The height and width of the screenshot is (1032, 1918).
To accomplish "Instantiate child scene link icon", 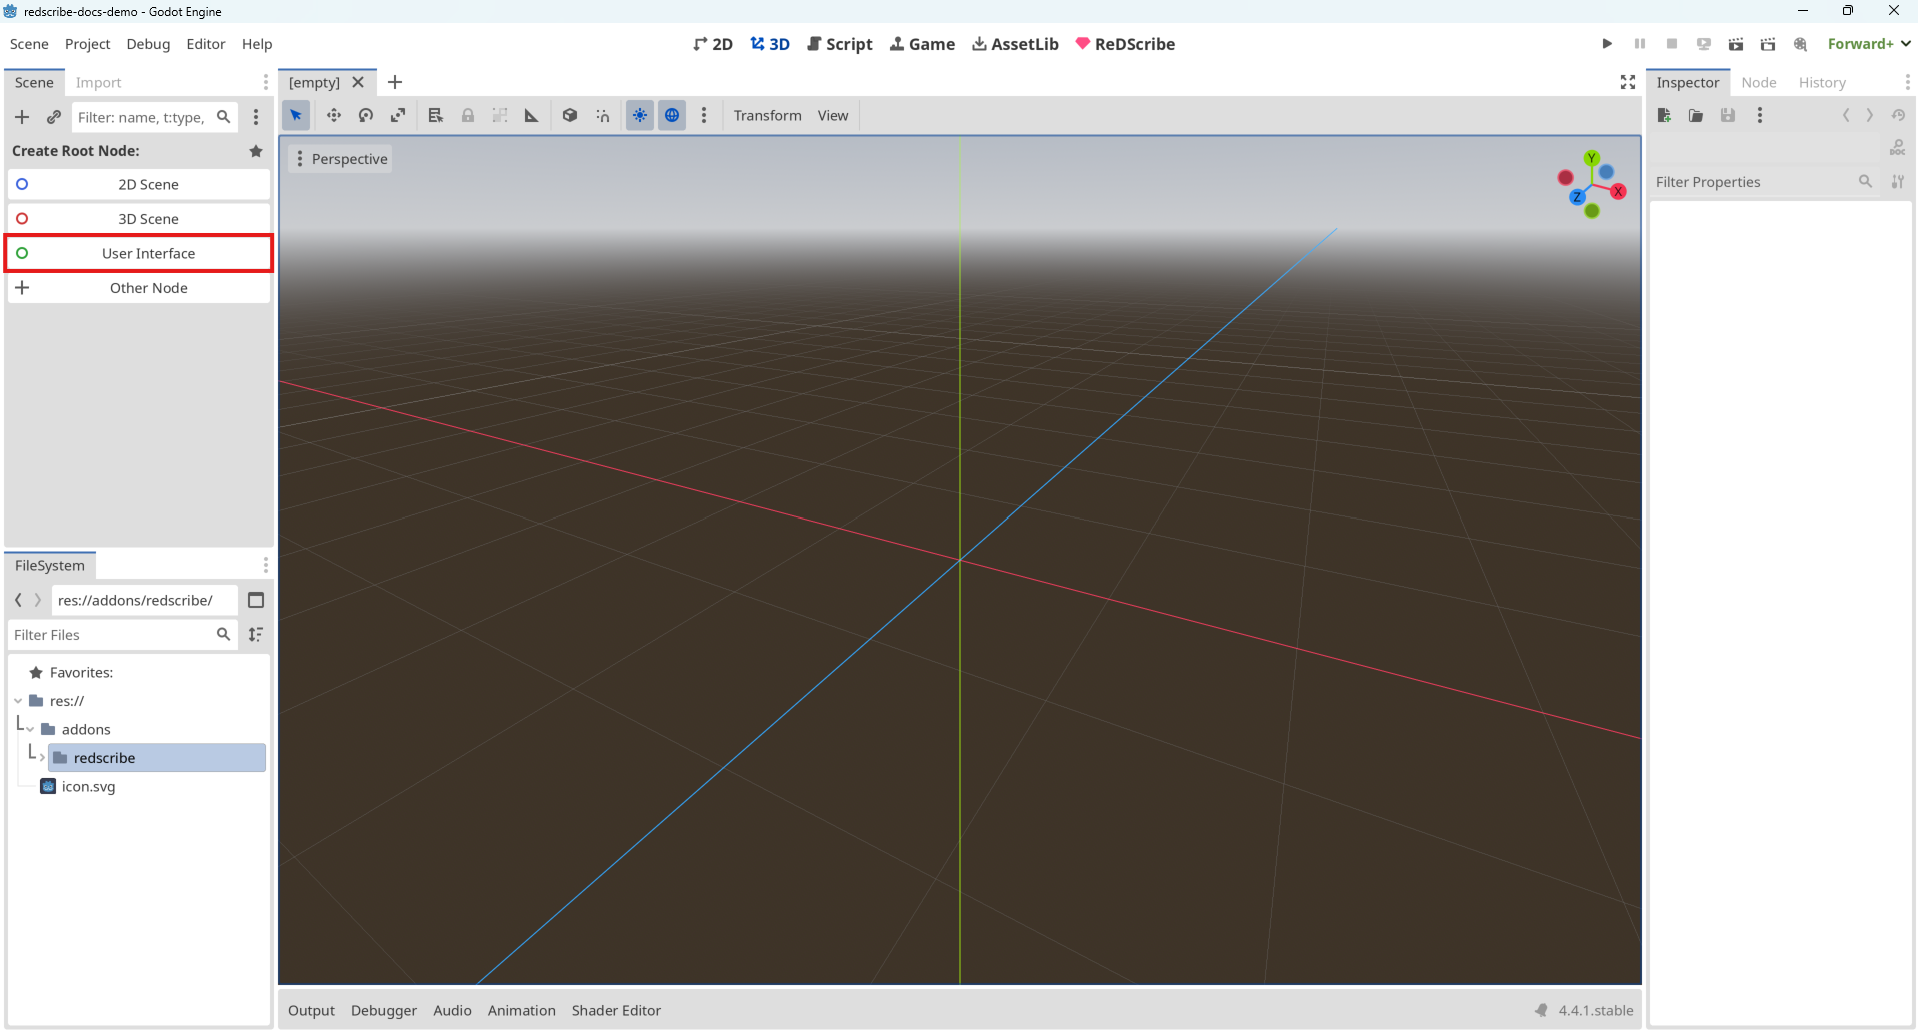I will (54, 117).
